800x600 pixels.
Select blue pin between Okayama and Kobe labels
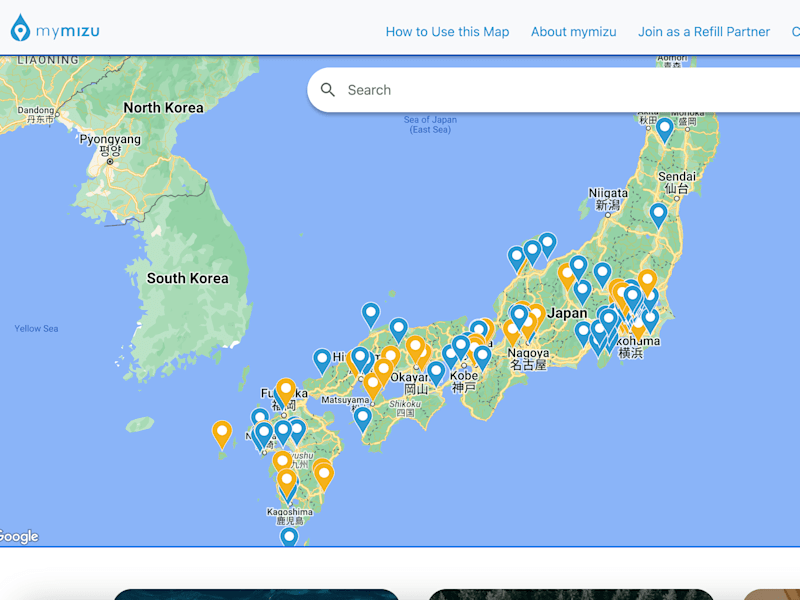(436, 373)
